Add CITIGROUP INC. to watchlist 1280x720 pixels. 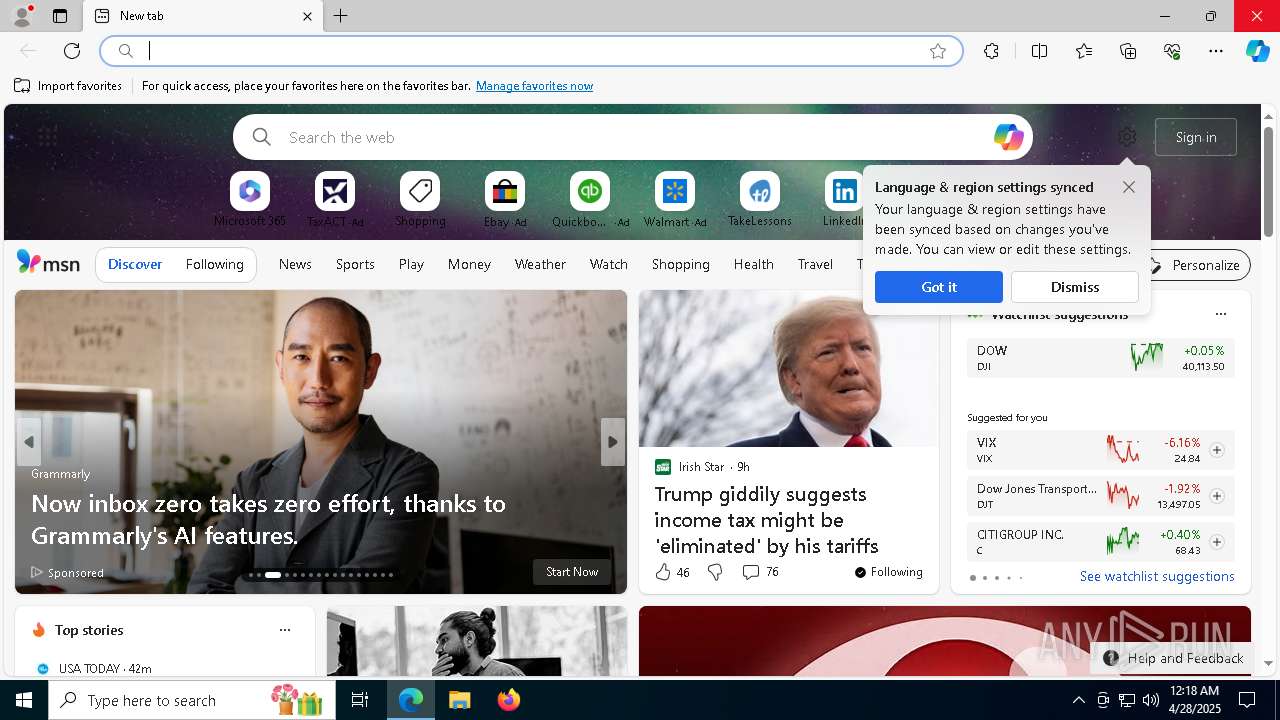[x=1217, y=542]
